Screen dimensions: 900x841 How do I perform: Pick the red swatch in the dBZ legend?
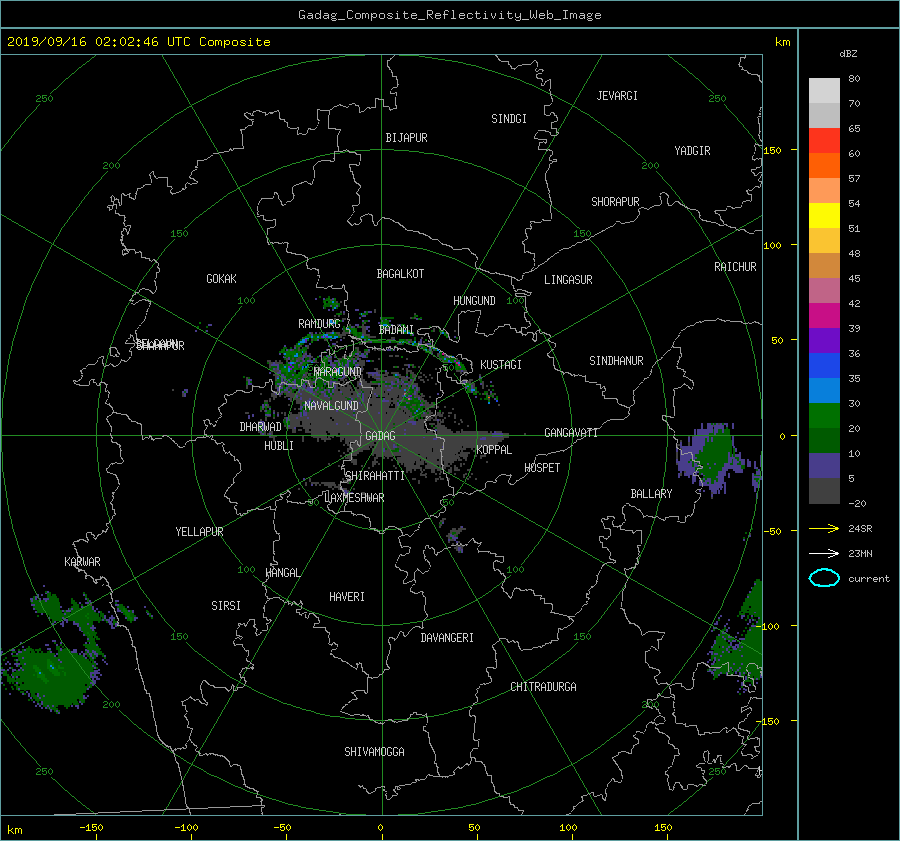(x=824, y=141)
